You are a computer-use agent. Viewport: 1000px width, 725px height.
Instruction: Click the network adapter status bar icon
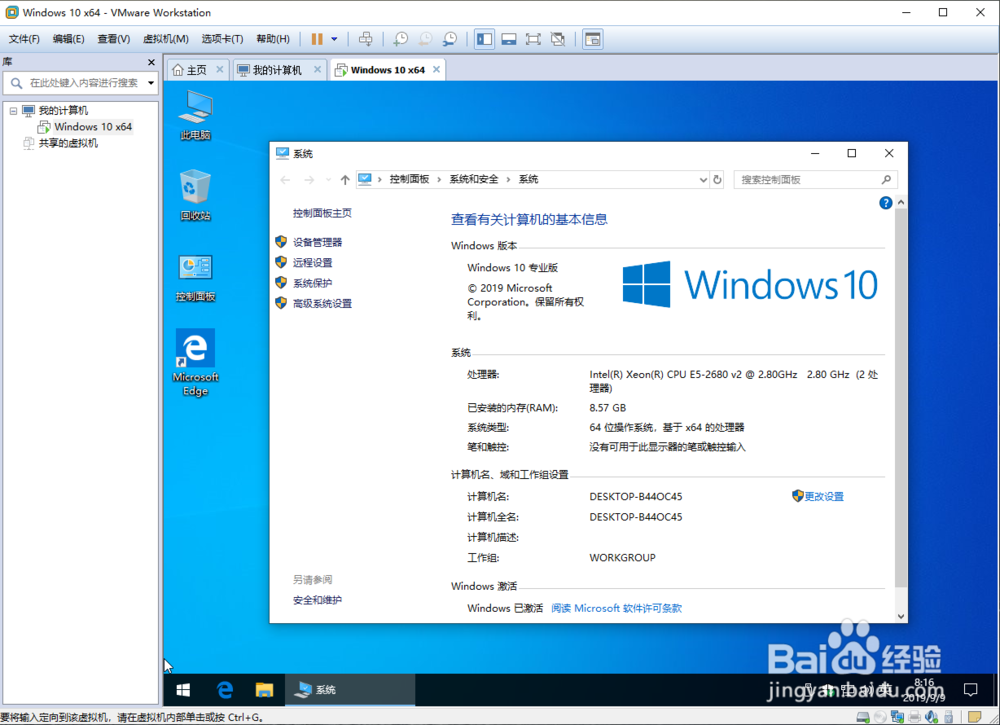[897, 717]
